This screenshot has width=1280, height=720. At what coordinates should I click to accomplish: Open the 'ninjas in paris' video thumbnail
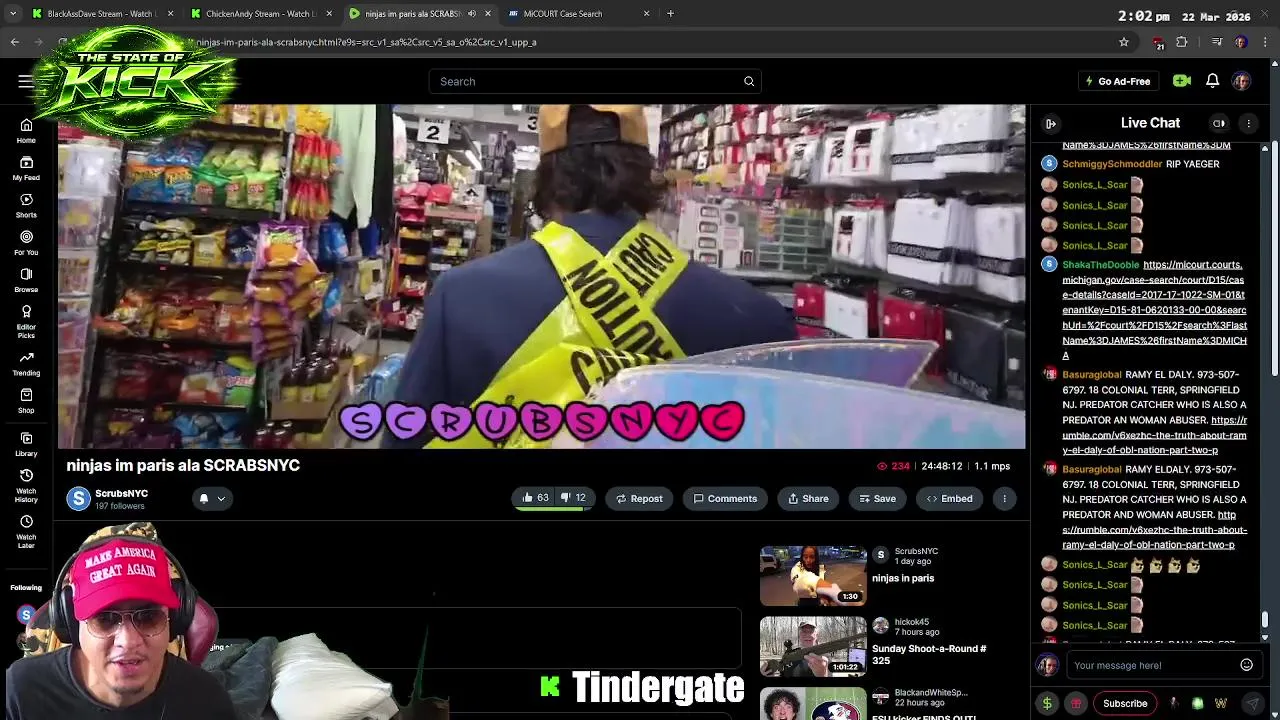813,576
